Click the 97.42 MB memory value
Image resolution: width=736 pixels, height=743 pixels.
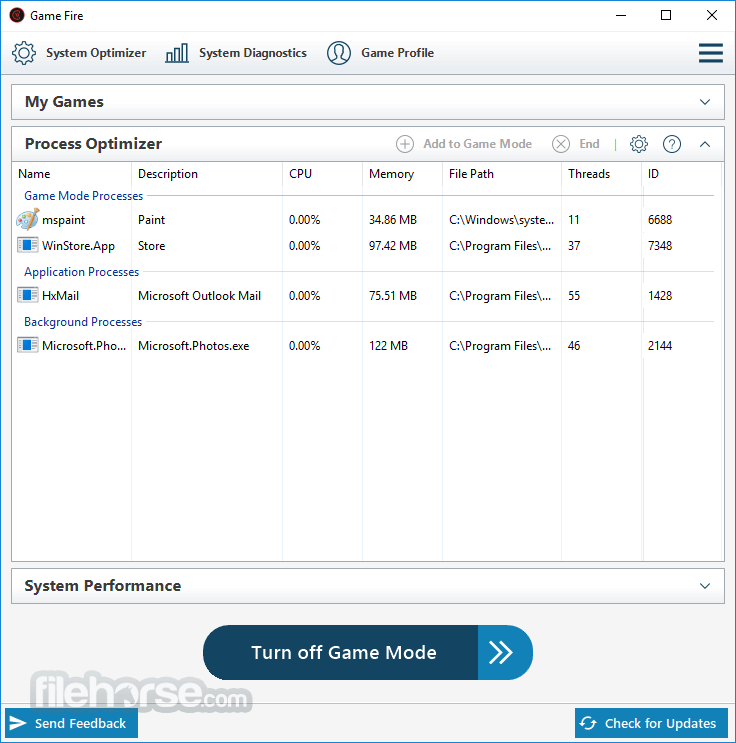click(393, 245)
